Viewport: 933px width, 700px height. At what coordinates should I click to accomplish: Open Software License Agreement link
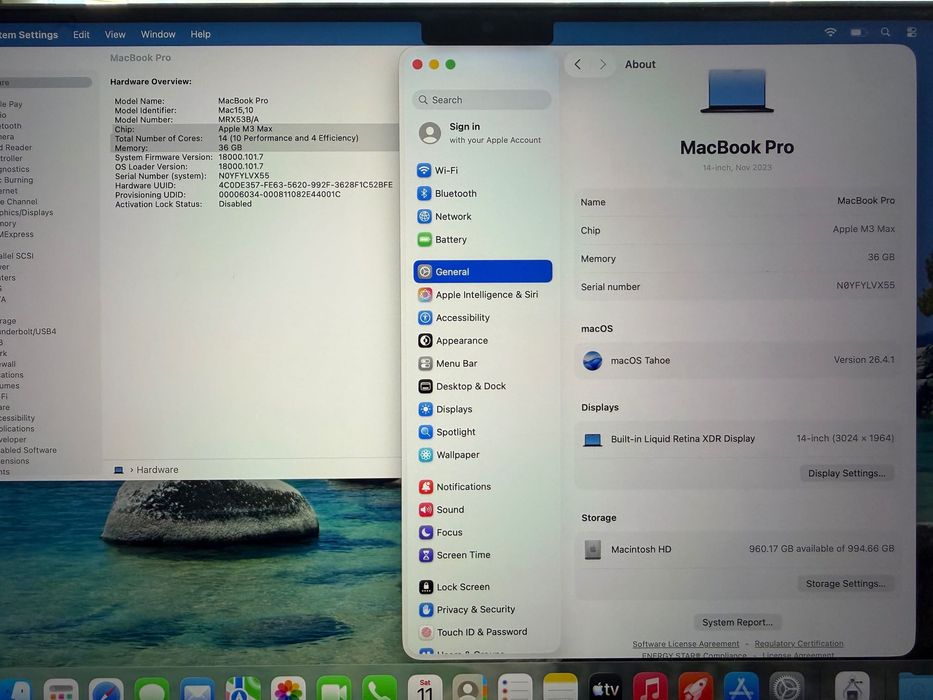685,644
